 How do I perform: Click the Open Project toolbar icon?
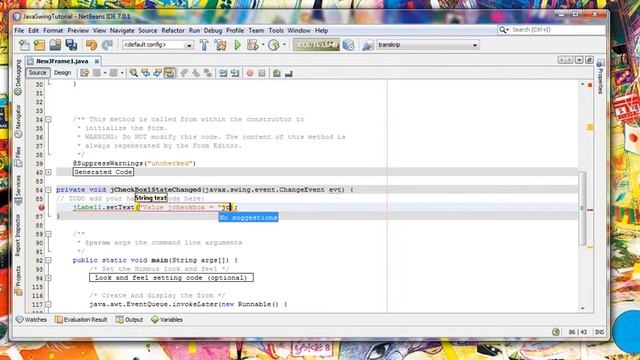pyautogui.click(x=55, y=45)
